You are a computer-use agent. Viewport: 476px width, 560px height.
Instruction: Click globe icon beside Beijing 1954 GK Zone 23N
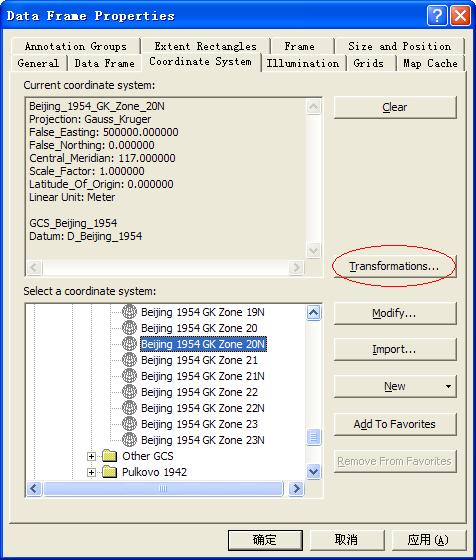pyautogui.click(x=129, y=440)
